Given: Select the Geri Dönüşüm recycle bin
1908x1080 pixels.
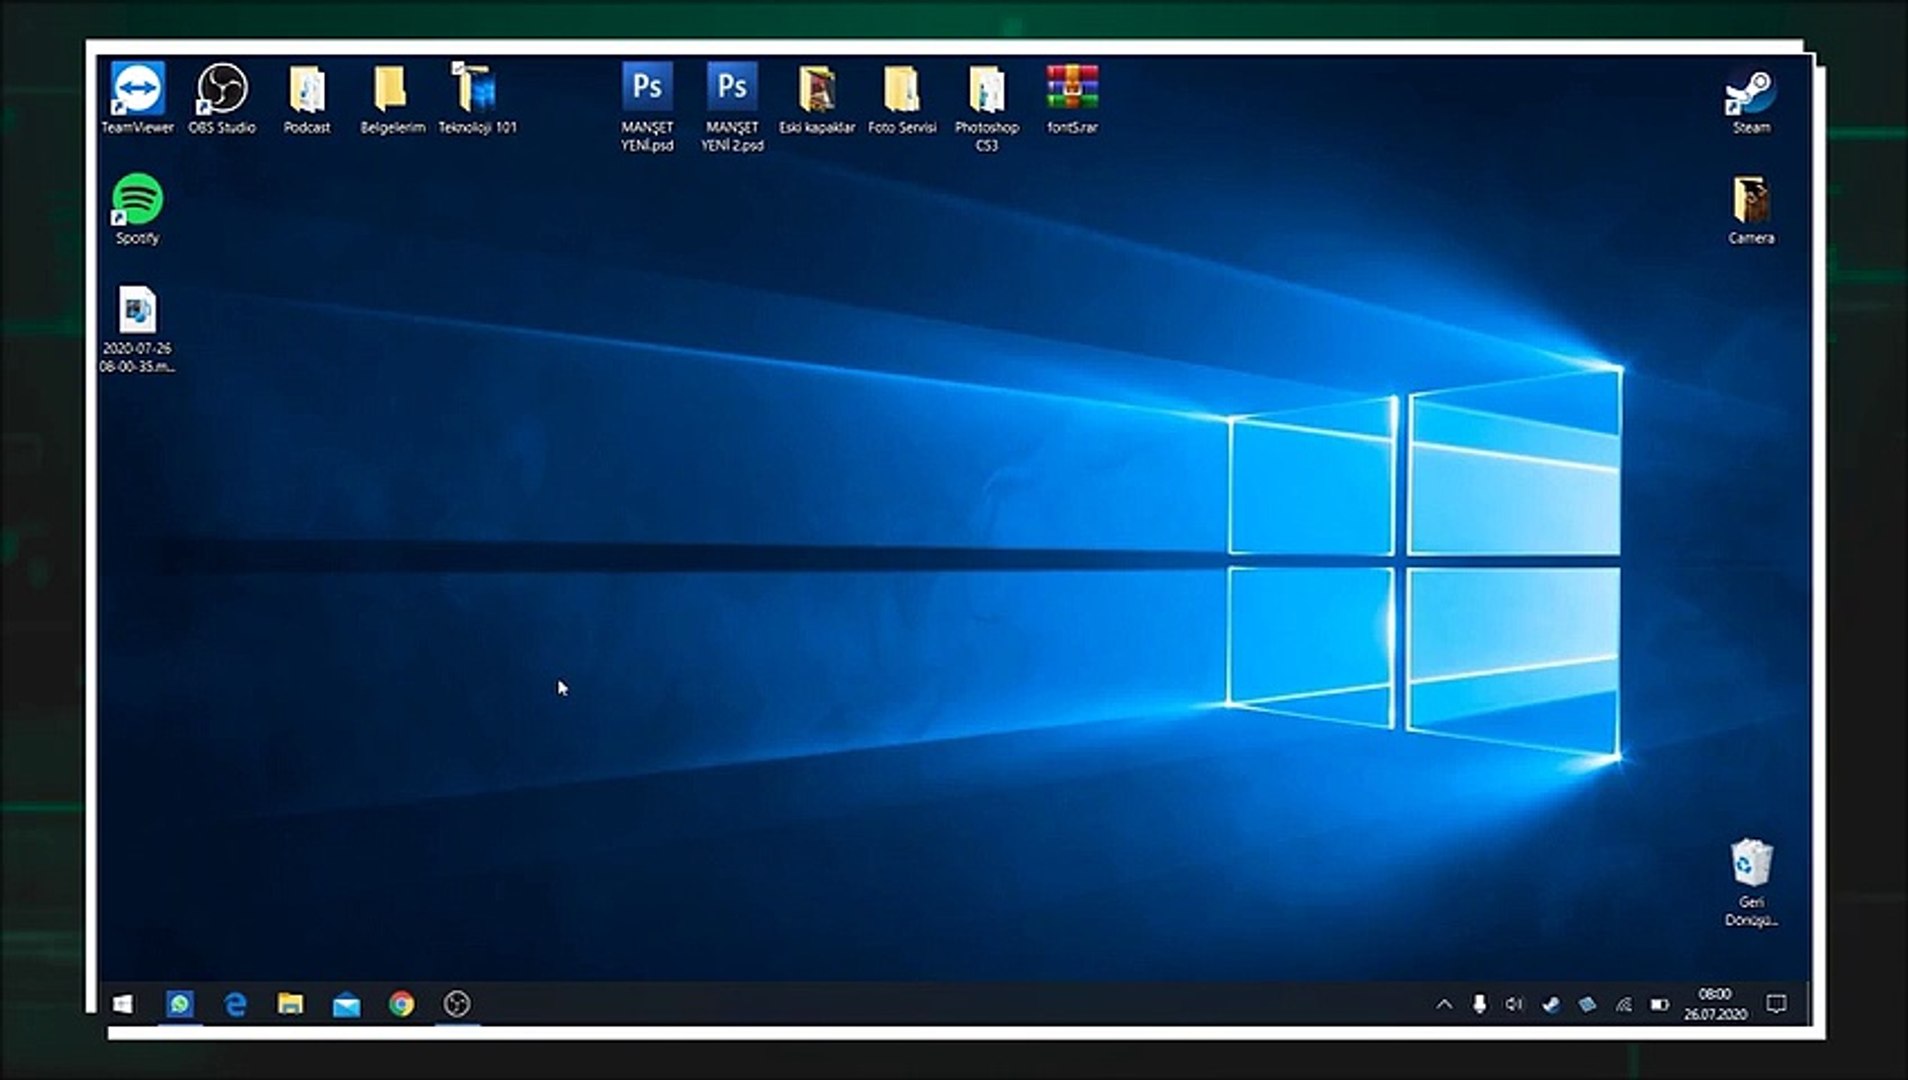Looking at the screenshot, I should click(x=1751, y=882).
